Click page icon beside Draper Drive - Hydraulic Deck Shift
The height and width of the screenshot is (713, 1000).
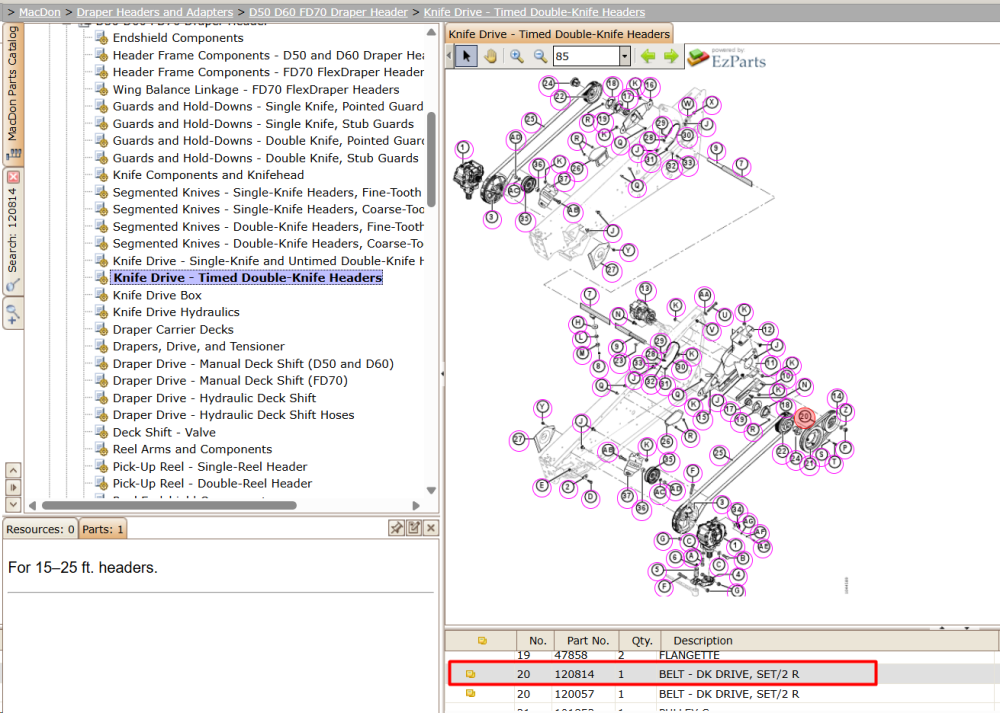(x=101, y=397)
